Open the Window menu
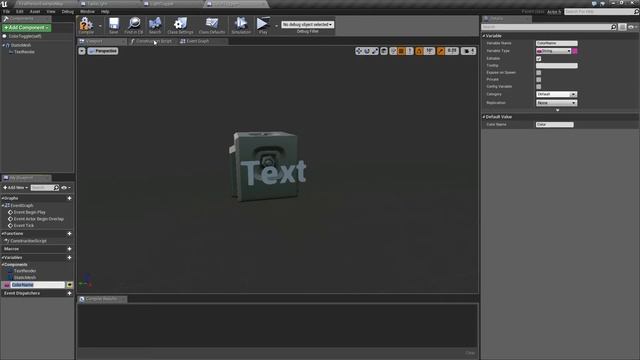The image size is (640, 360). pyautogui.click(x=87, y=12)
